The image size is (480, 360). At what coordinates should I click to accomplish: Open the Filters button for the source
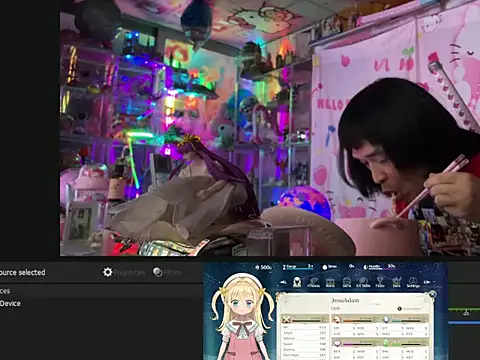pyautogui.click(x=167, y=272)
